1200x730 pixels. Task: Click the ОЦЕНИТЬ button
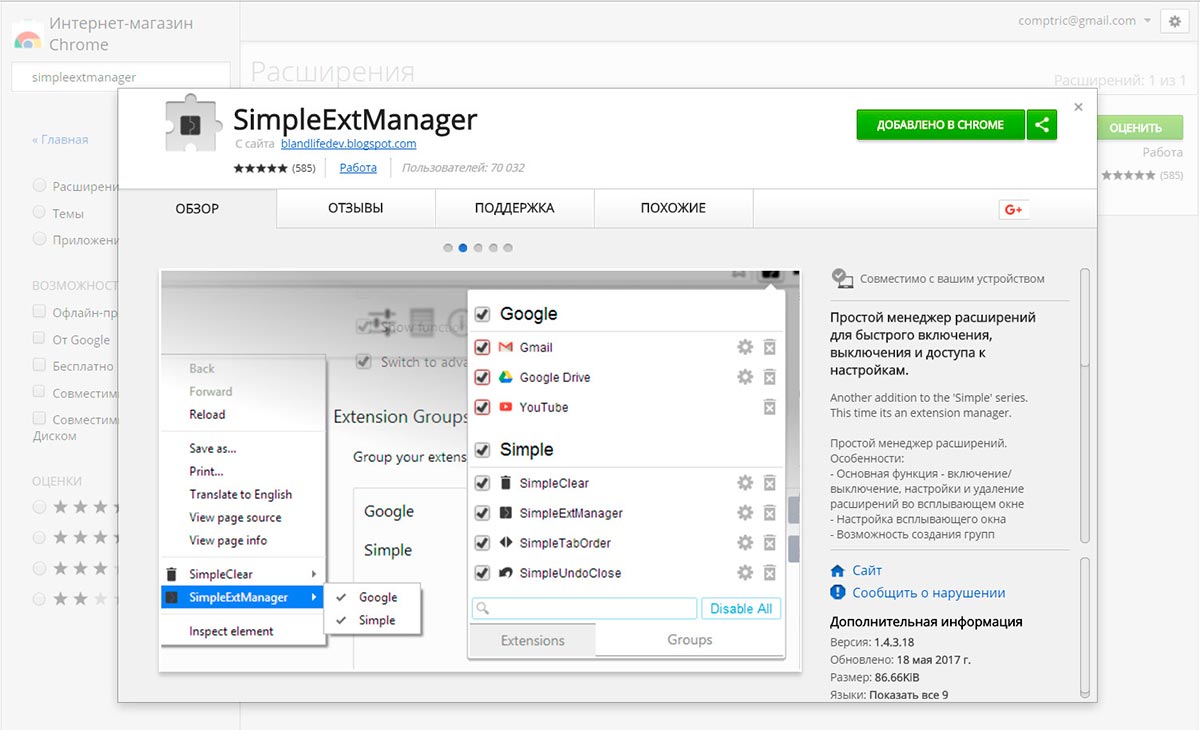pyautogui.click(x=1135, y=128)
